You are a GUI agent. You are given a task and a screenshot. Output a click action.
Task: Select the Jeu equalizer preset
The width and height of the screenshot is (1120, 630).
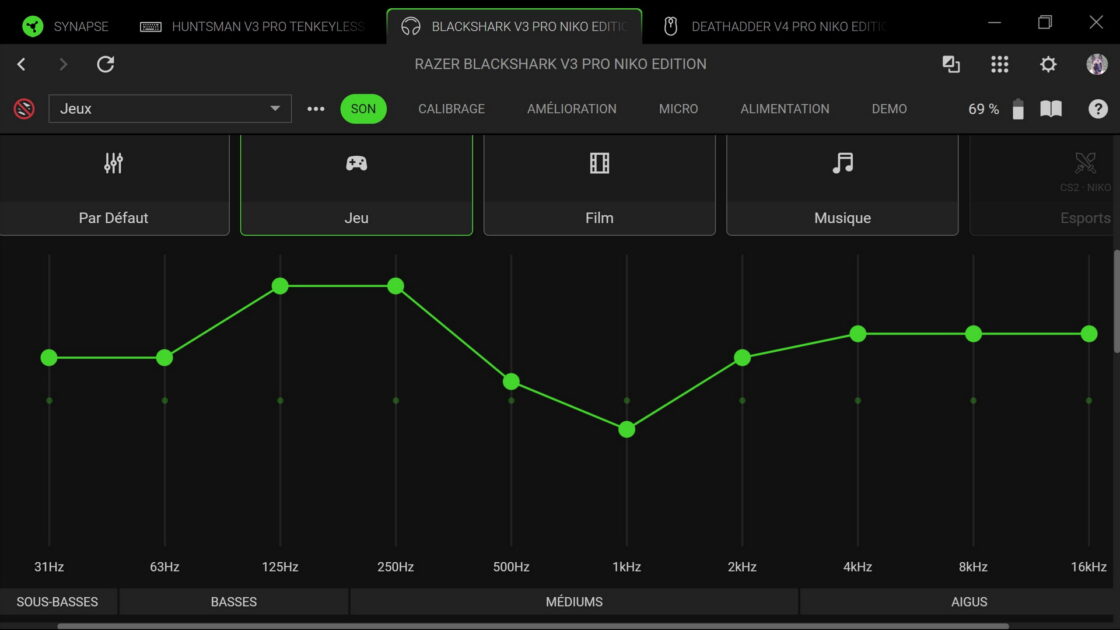pyautogui.click(x=356, y=185)
